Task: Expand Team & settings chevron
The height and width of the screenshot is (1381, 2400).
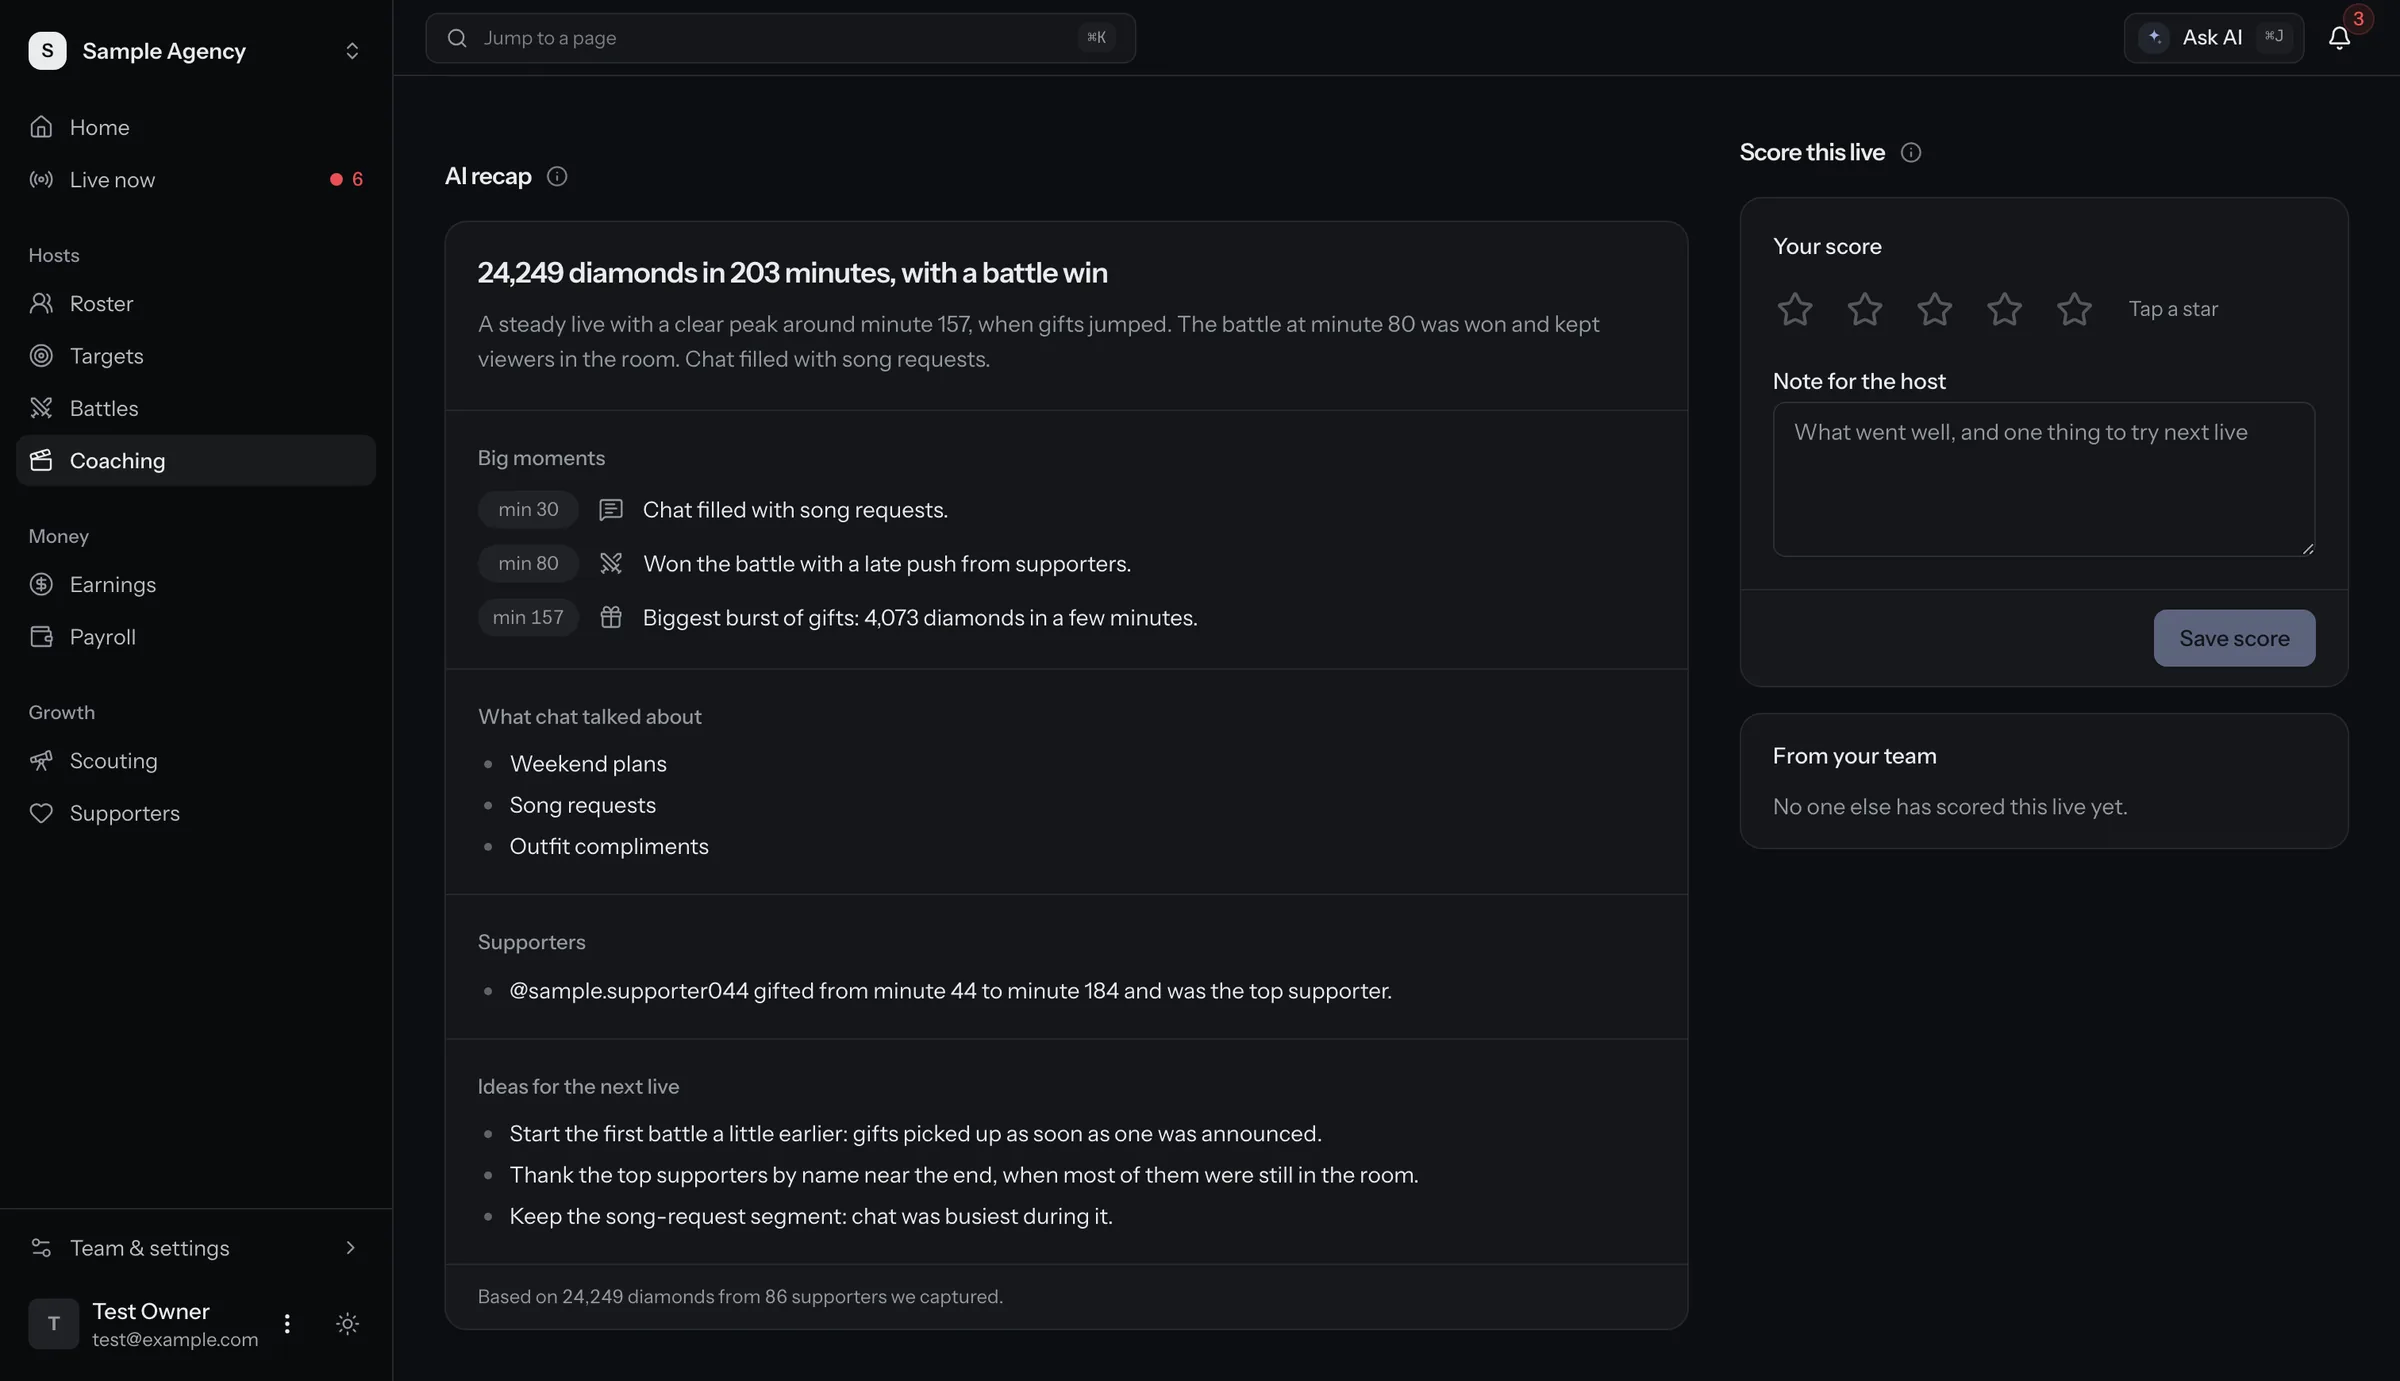Action: [350, 1248]
